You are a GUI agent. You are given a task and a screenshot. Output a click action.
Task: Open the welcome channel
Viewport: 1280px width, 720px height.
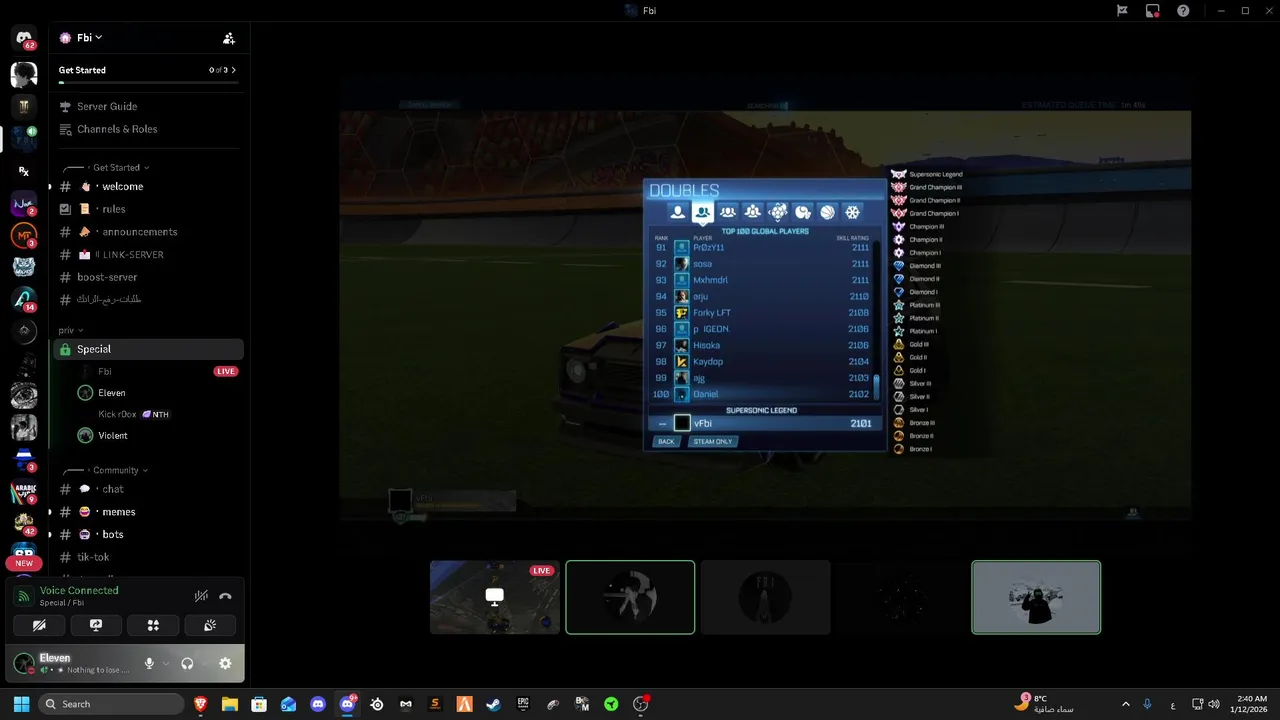147,187
